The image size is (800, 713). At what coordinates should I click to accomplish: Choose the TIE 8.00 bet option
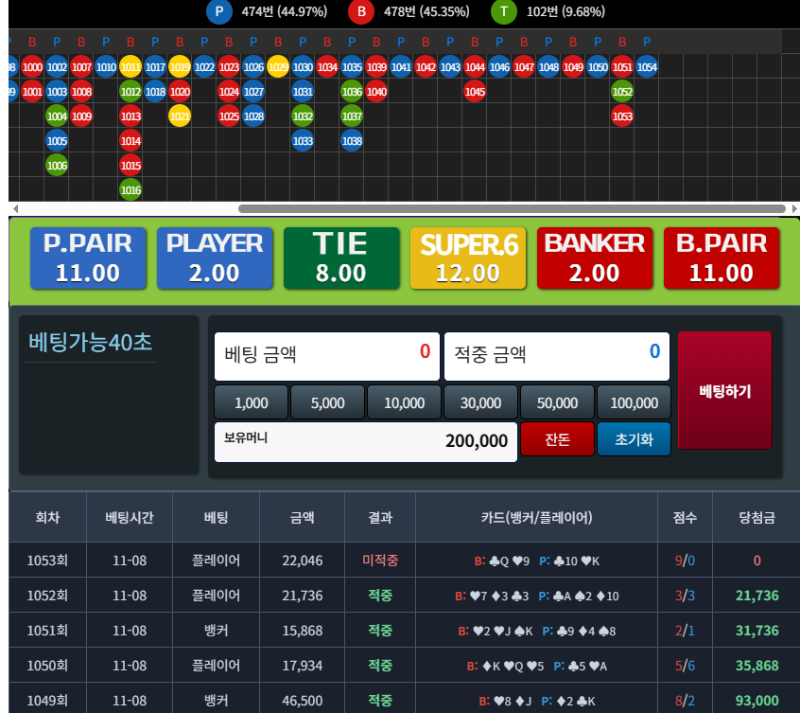340,258
